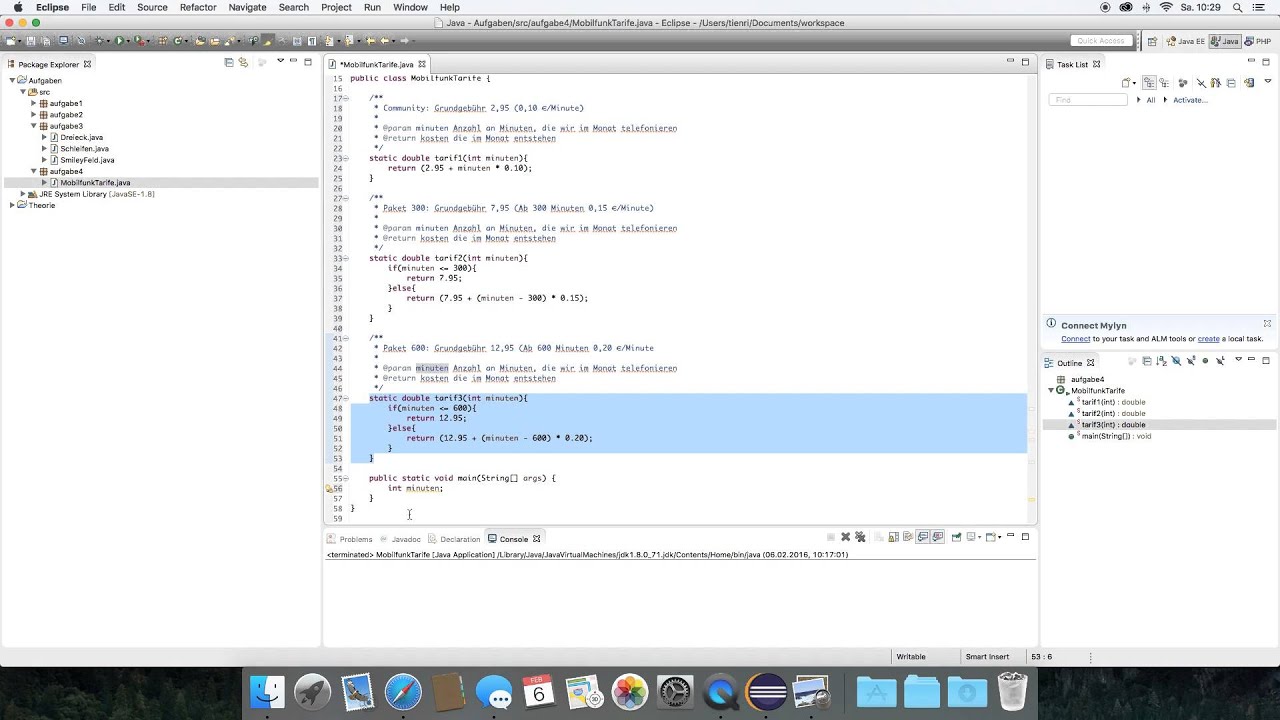
Task: Collapse the Aufgaben project
Action: point(12,80)
